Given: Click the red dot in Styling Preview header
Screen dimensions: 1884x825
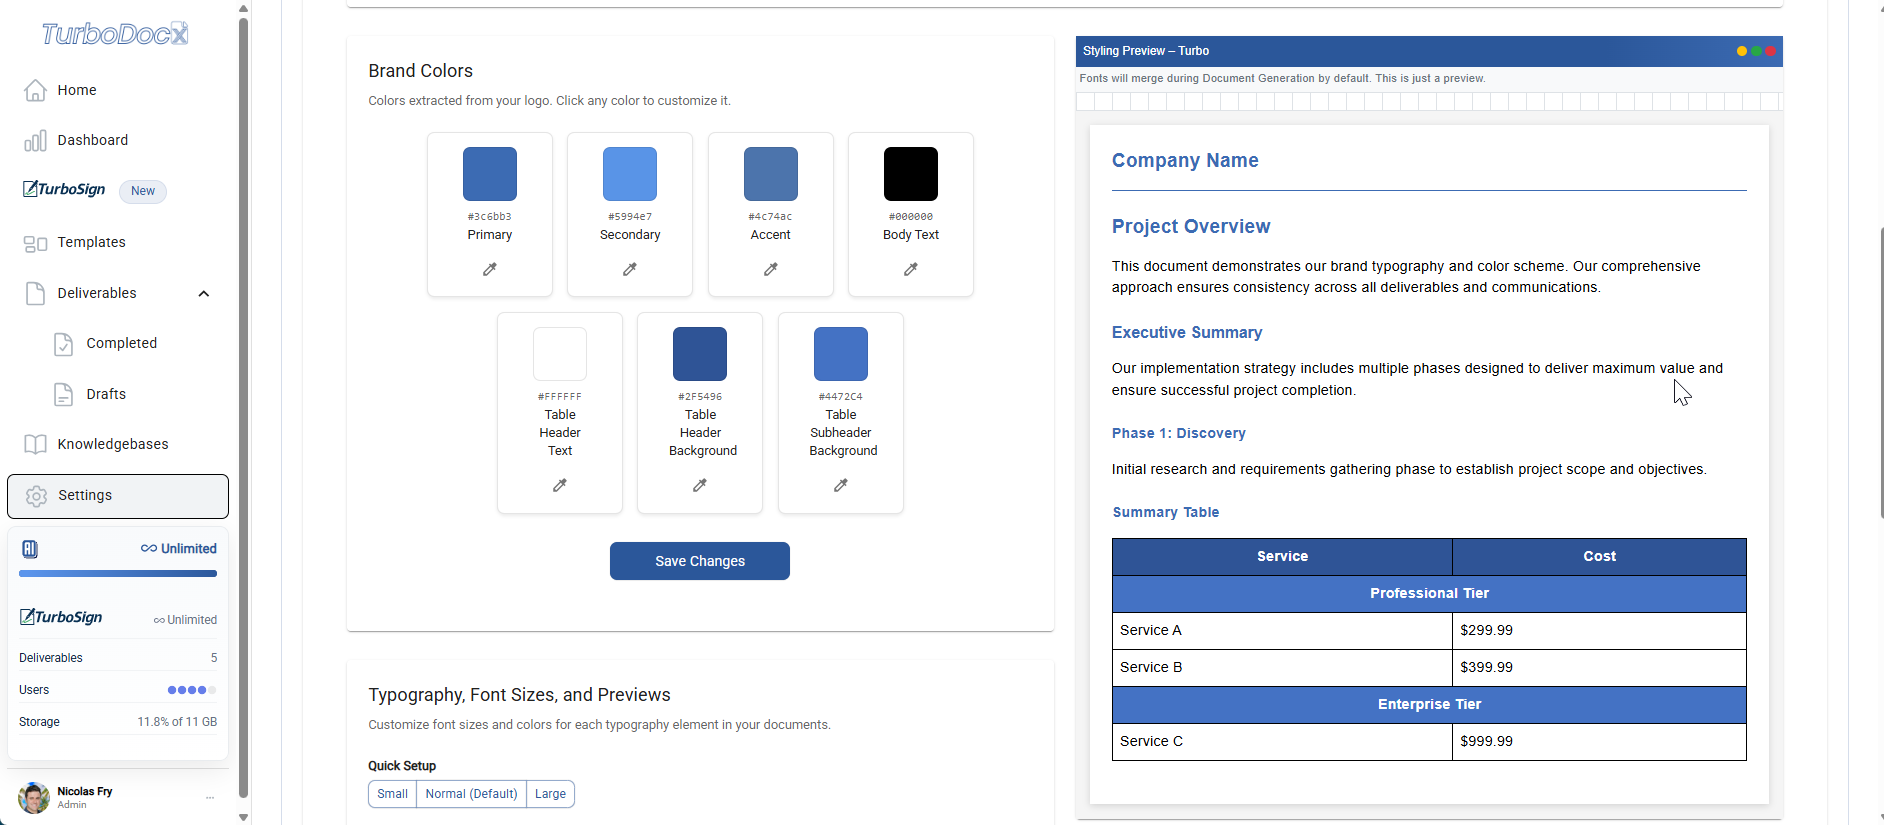Looking at the screenshot, I should (1770, 51).
